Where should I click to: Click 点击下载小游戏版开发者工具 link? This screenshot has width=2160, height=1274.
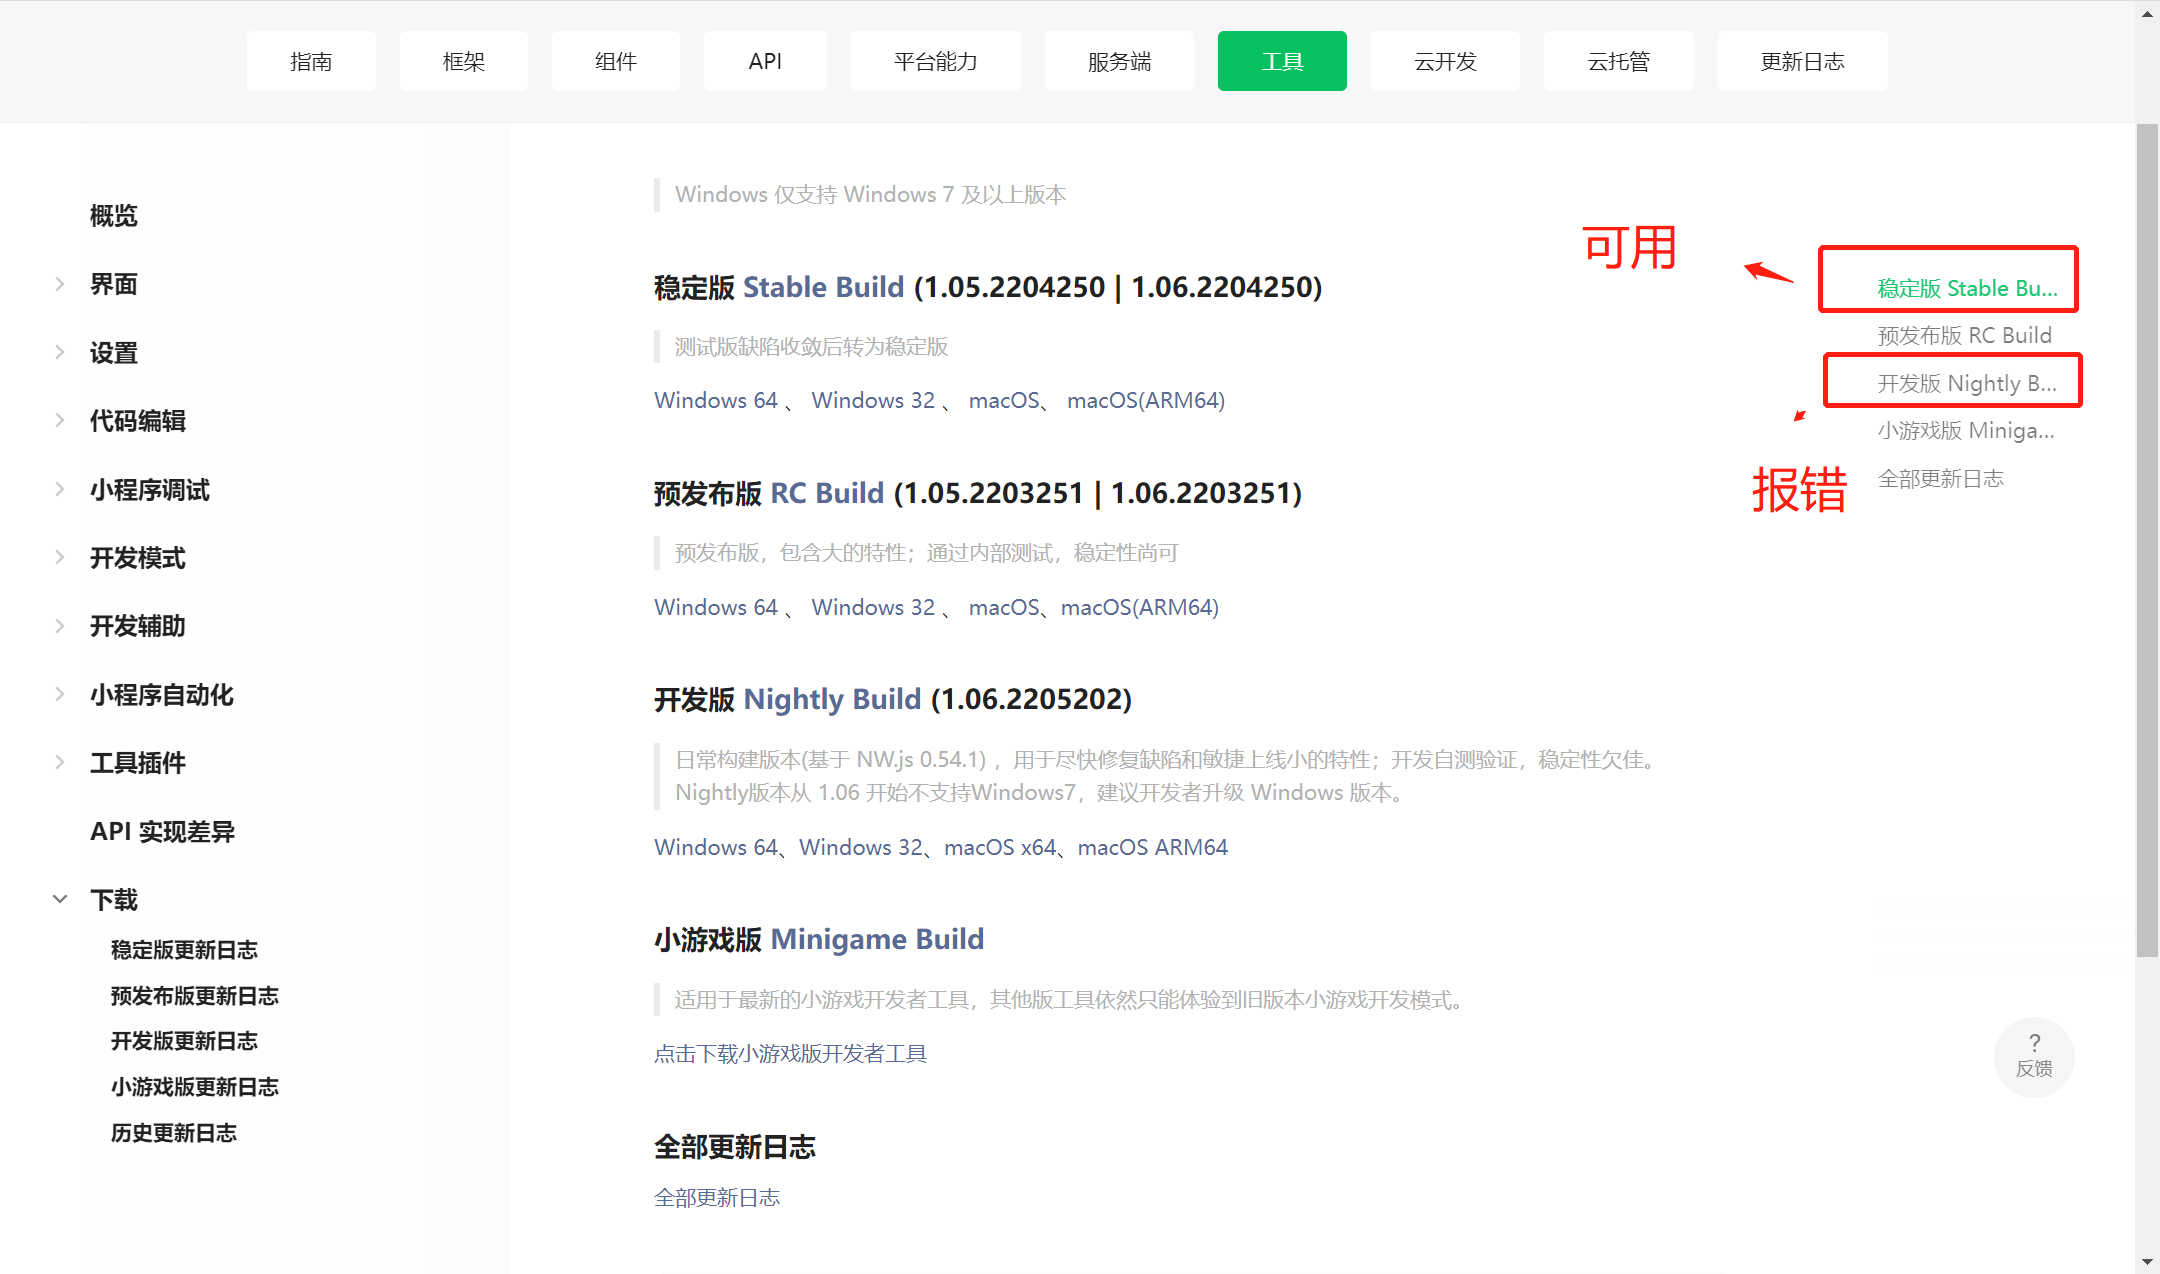(790, 1054)
